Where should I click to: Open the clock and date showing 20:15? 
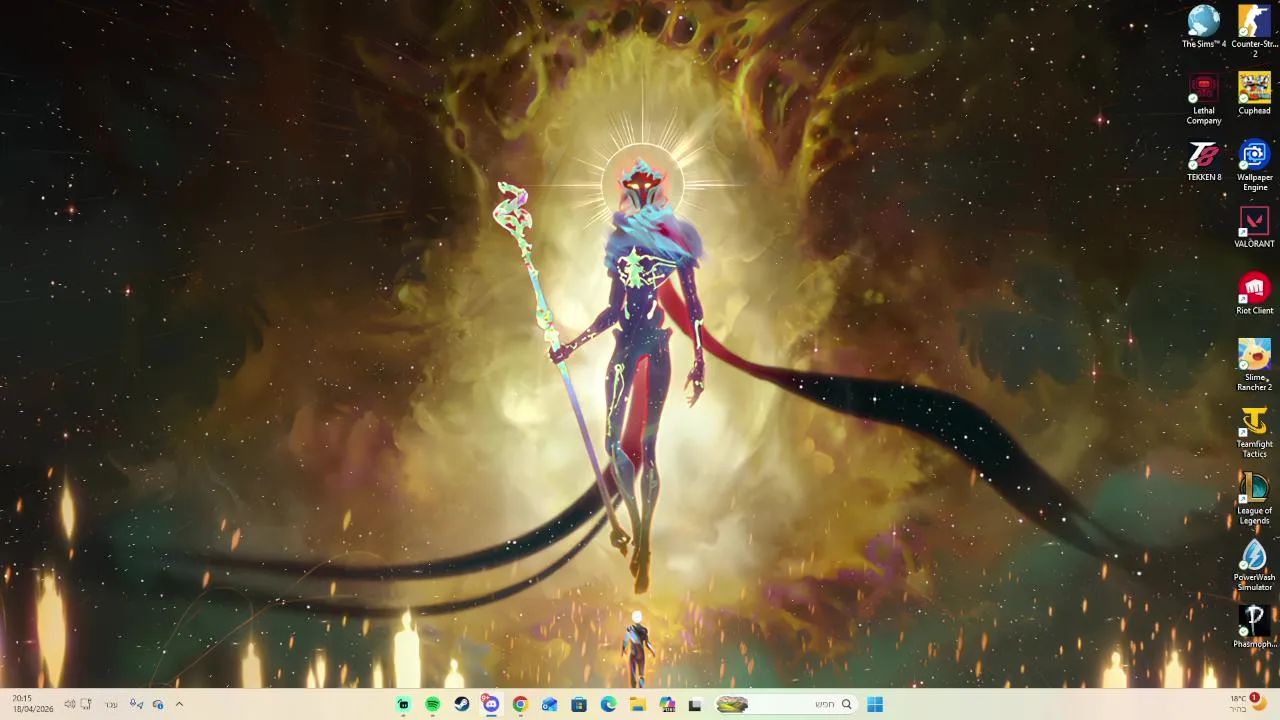tap(32, 704)
